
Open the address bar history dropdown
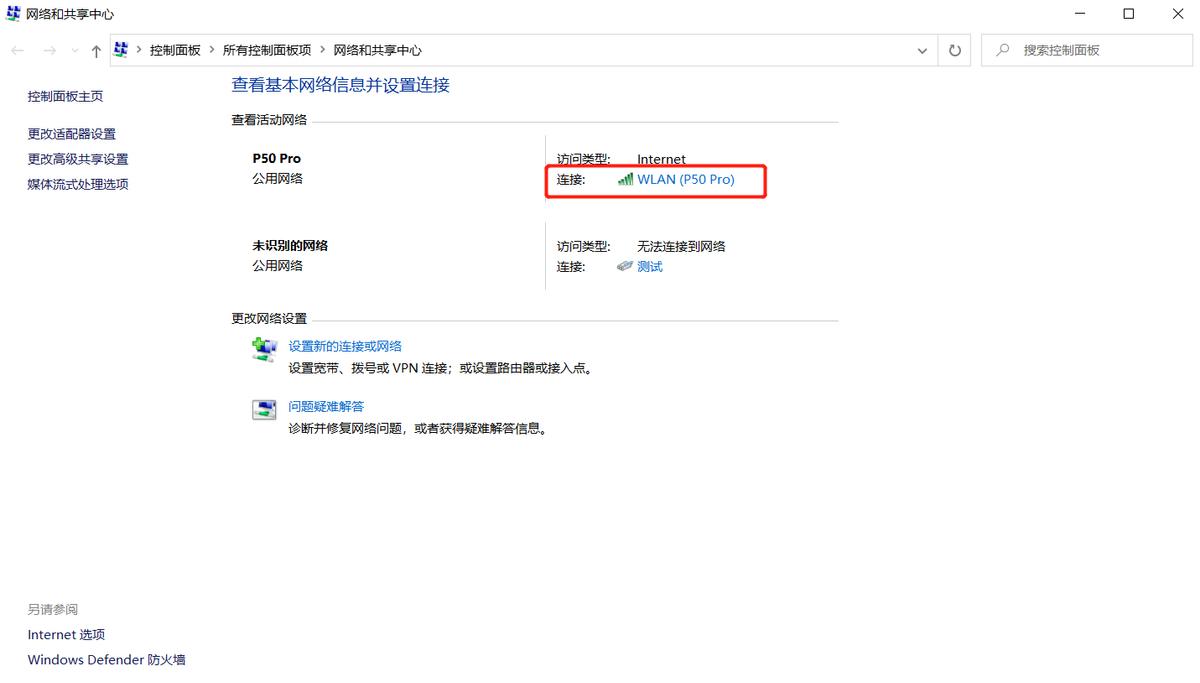(922, 49)
